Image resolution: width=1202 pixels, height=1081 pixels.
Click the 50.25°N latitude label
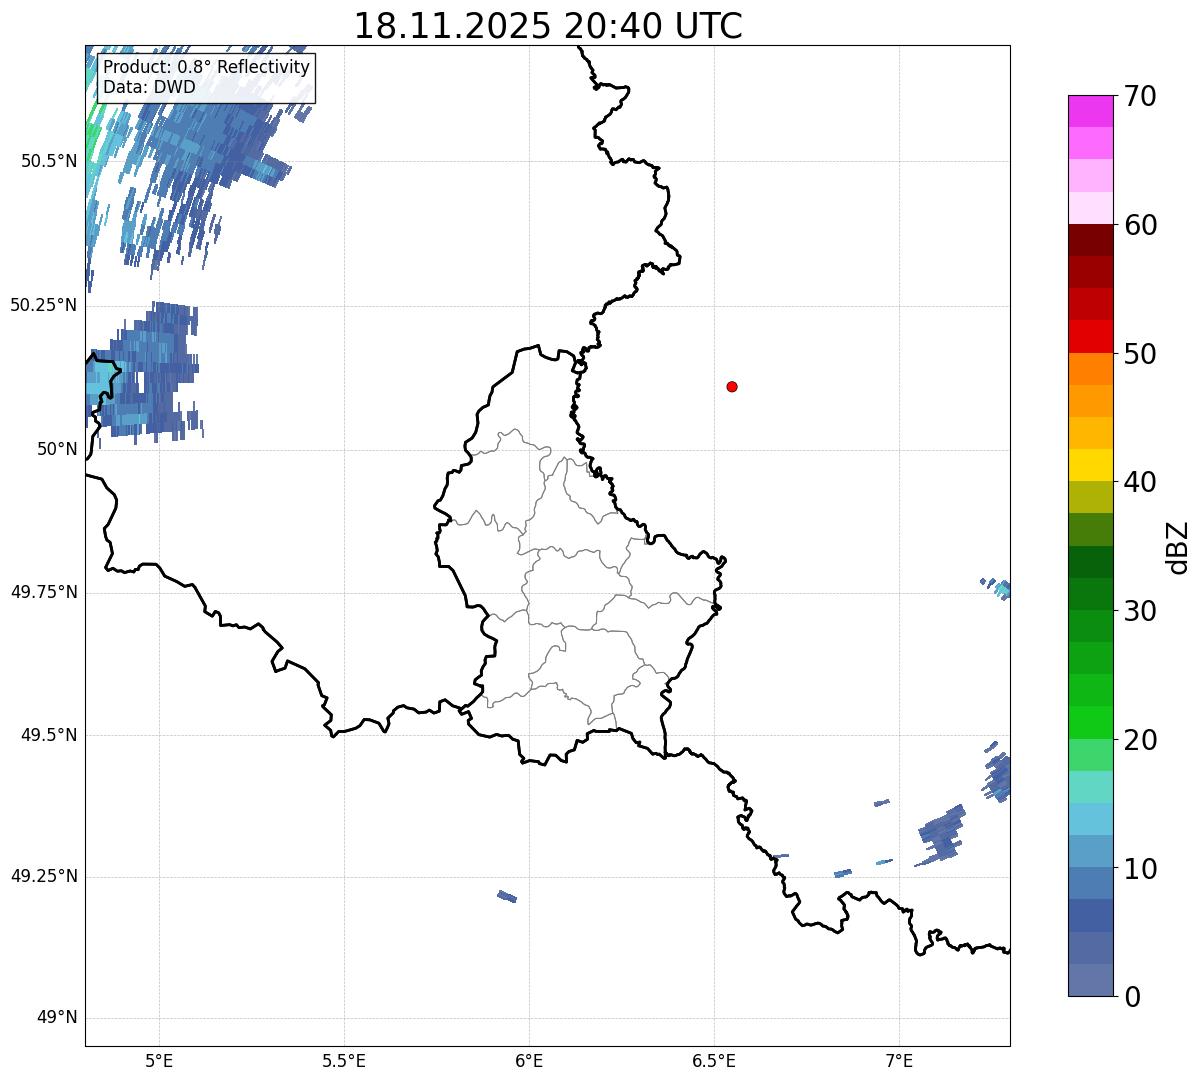coord(44,305)
